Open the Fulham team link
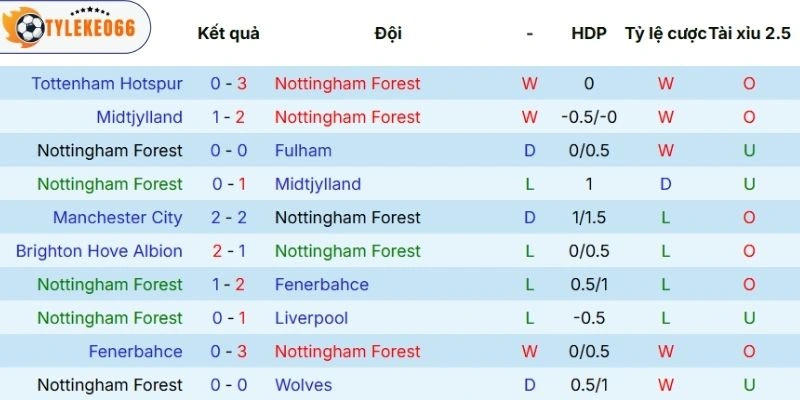Screen dimensions: 800x400 pyautogui.click(x=303, y=151)
